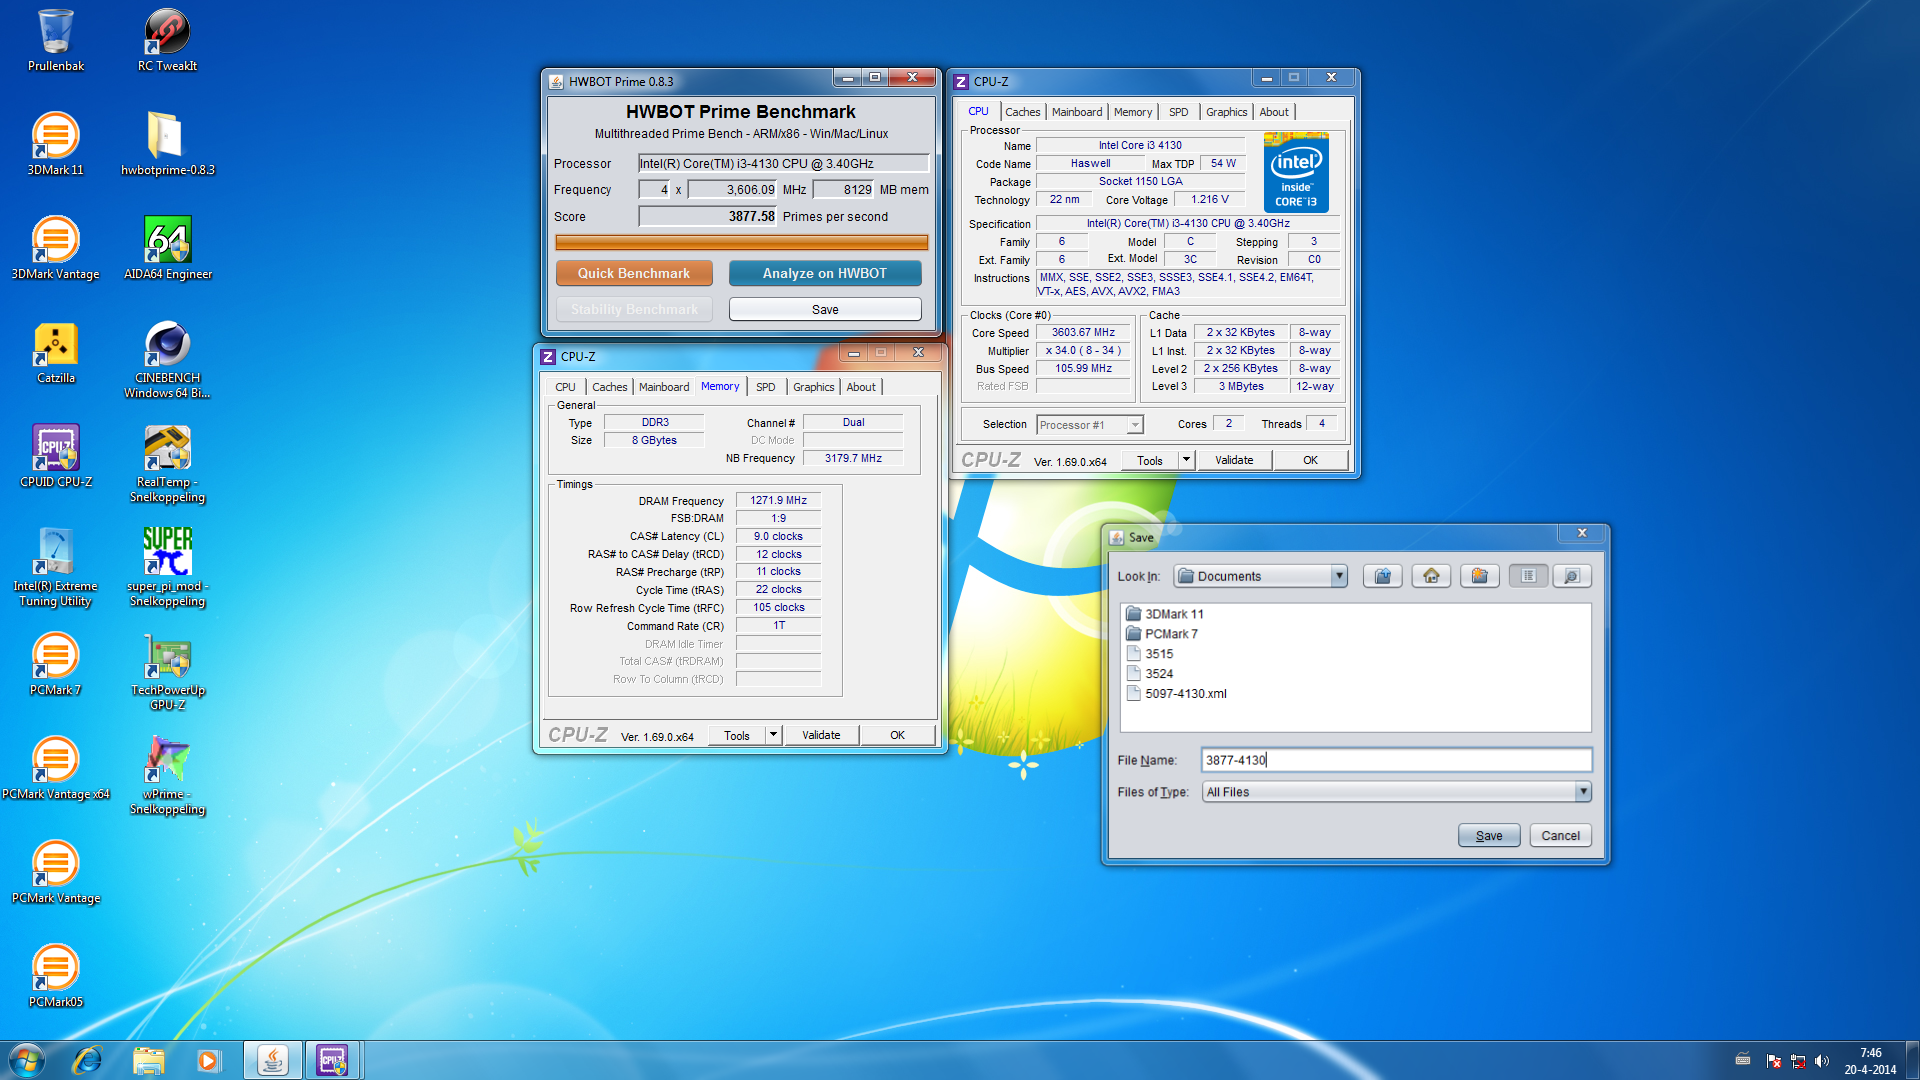Select RC TweakIt desktop icon
Viewport: 1920px width, 1080px height.
168,40
